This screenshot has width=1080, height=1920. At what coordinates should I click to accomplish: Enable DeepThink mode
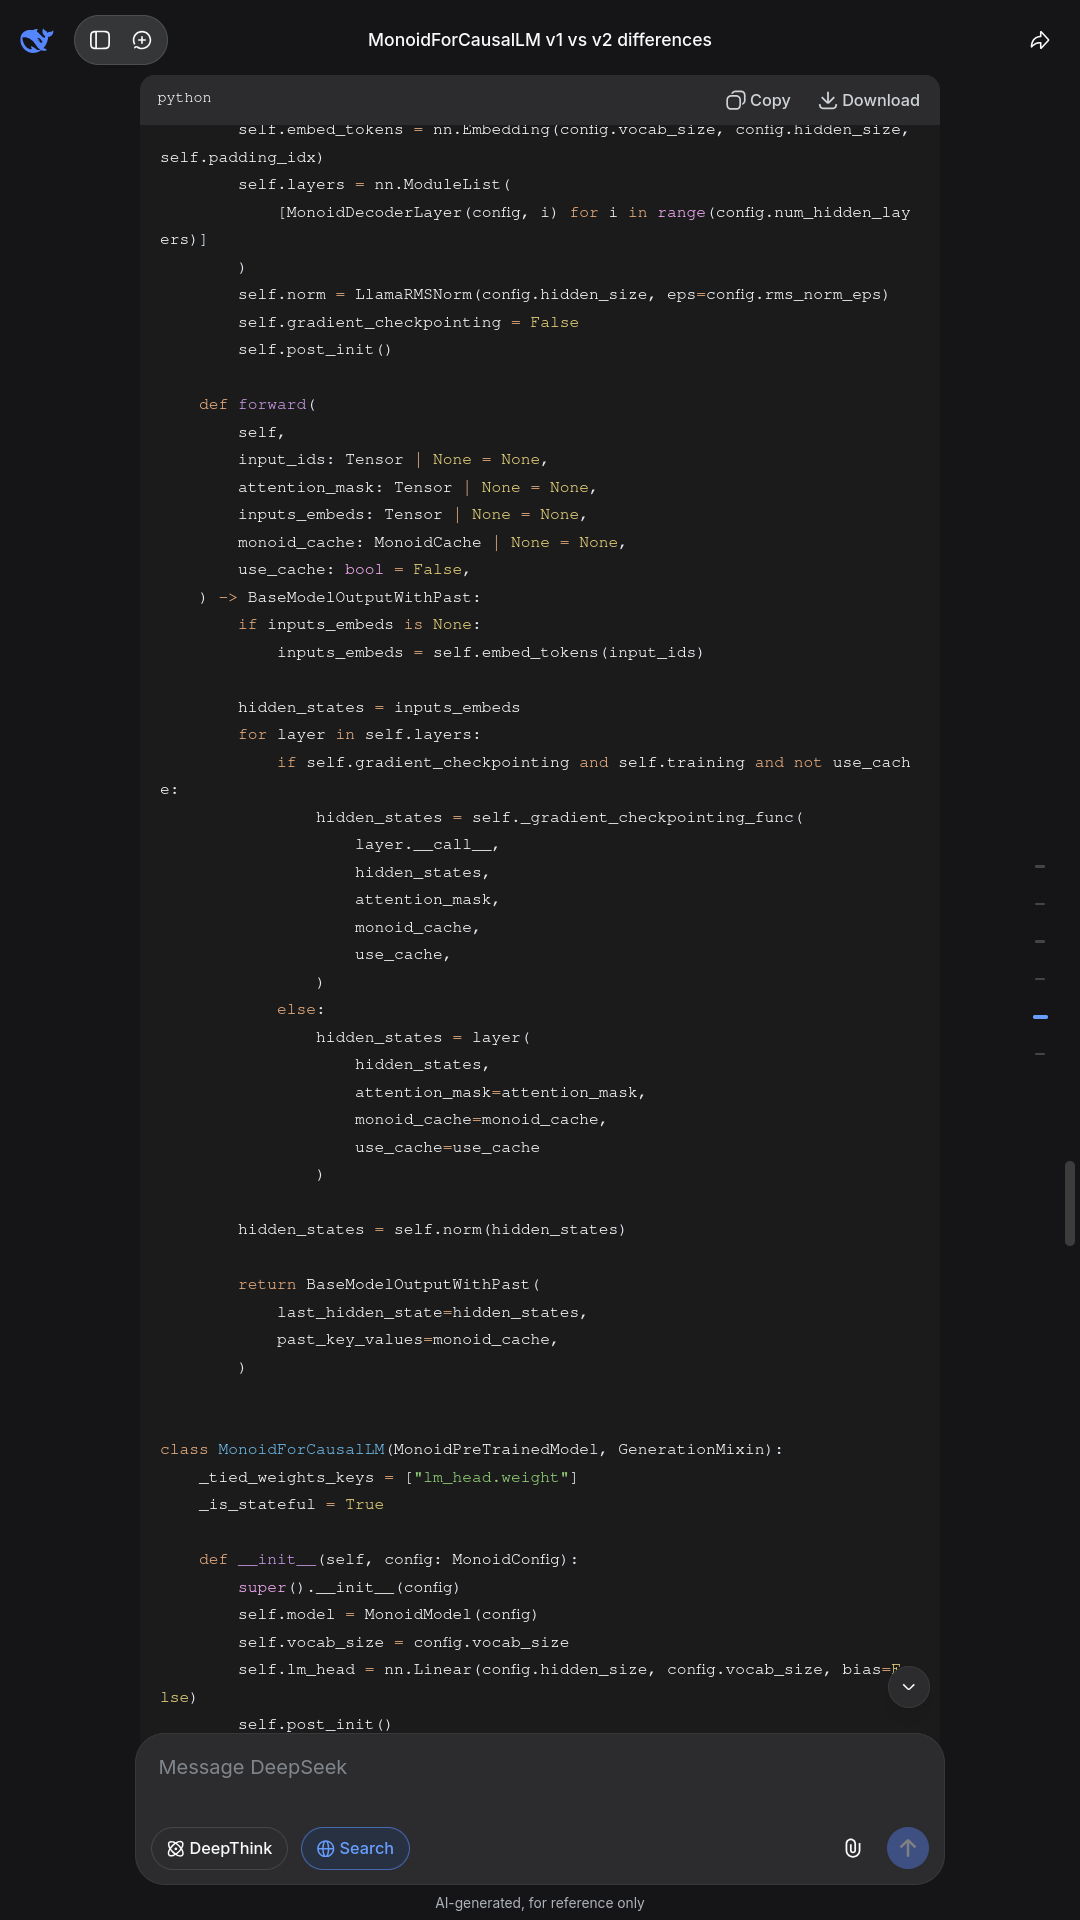(x=219, y=1848)
